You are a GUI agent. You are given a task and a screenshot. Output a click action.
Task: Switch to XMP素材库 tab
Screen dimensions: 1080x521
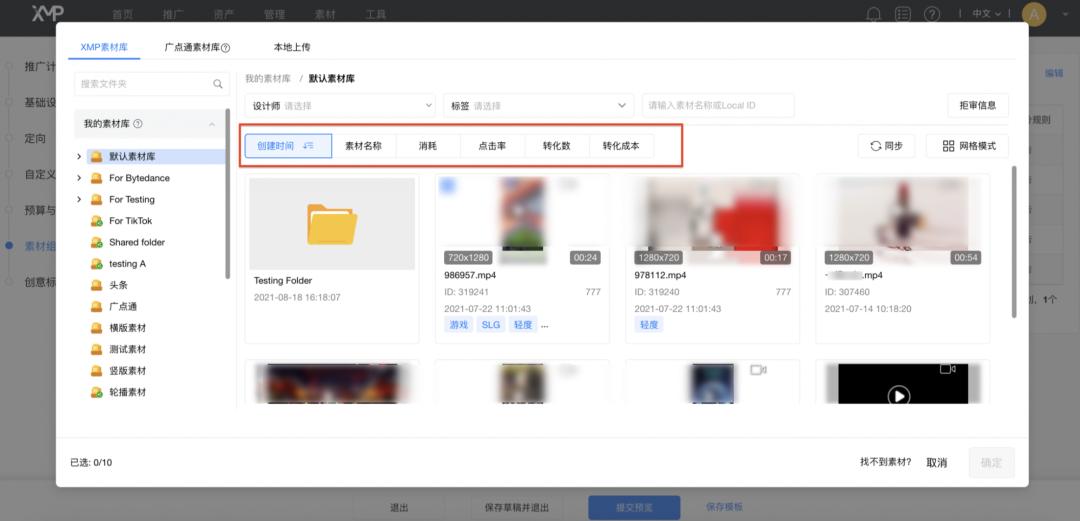(104, 48)
